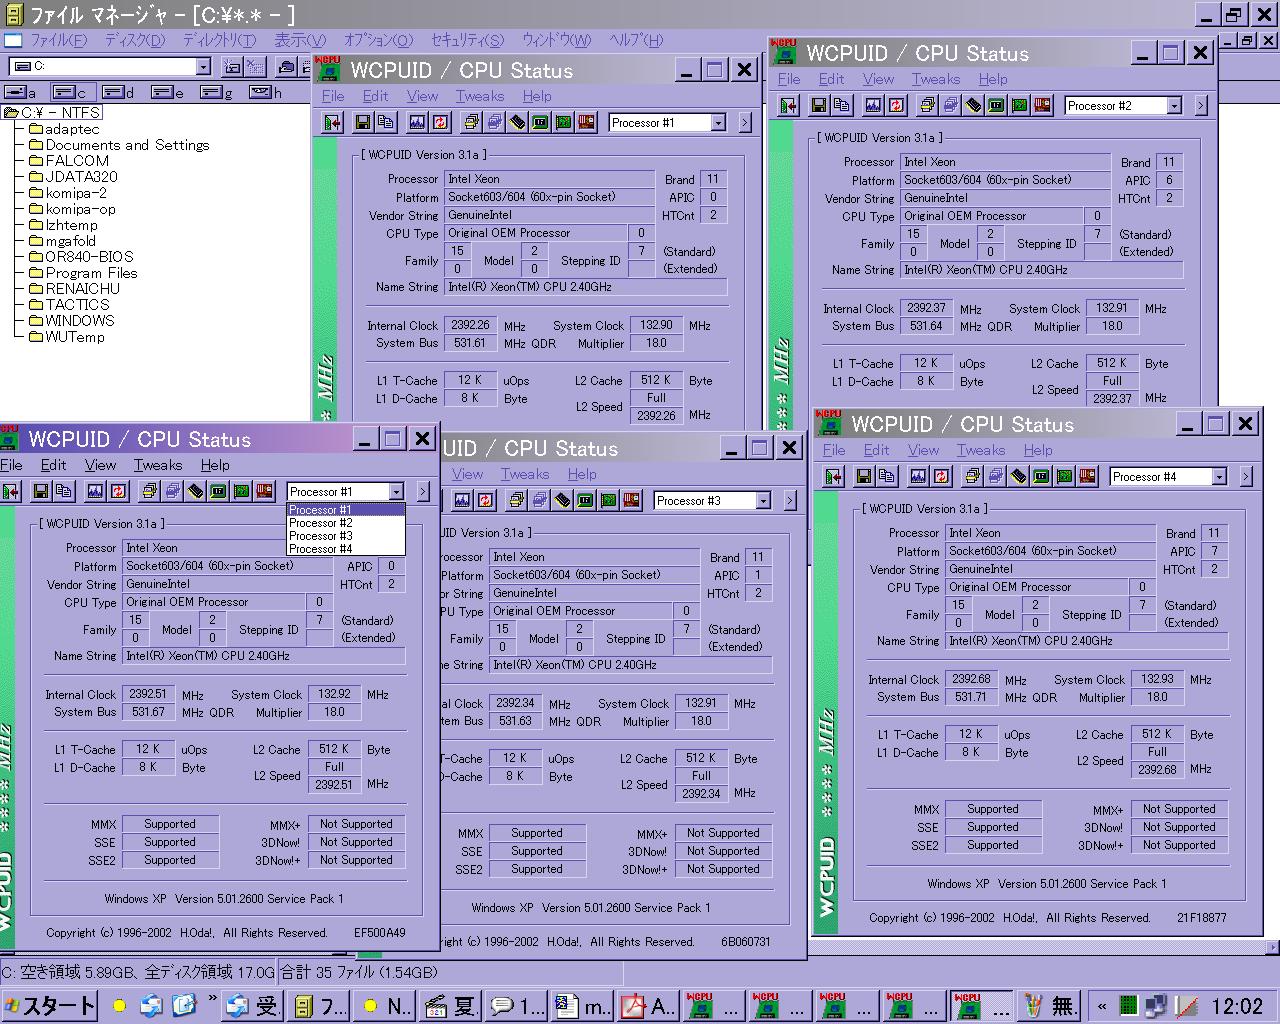Click the next arrow beside Processor #4 dropdown

coord(1246,476)
